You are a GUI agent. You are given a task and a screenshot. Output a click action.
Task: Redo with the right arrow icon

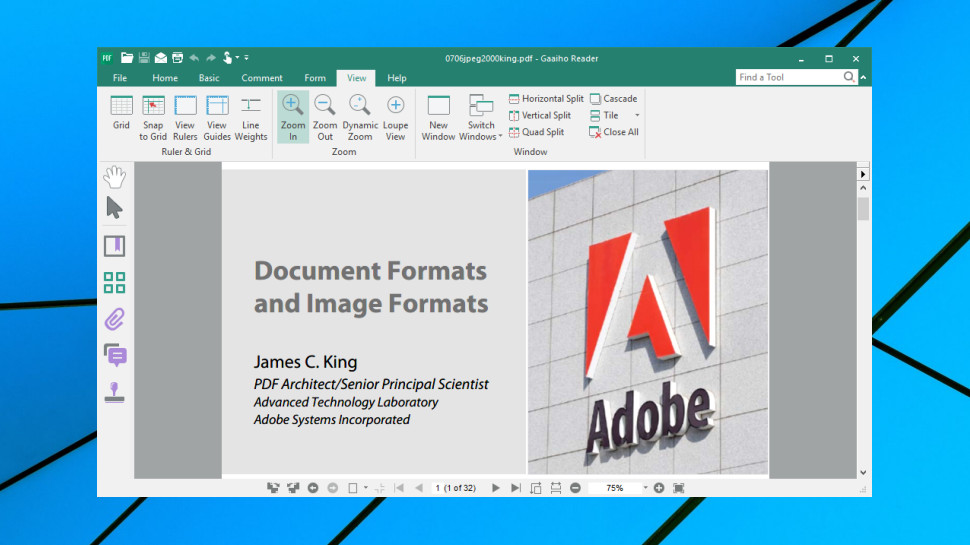(211, 58)
